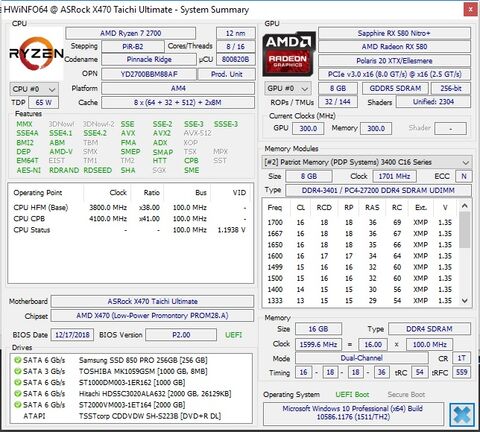The width and height of the screenshot is (480, 432).
Task: Select the CPU Status row
Action: (130, 230)
